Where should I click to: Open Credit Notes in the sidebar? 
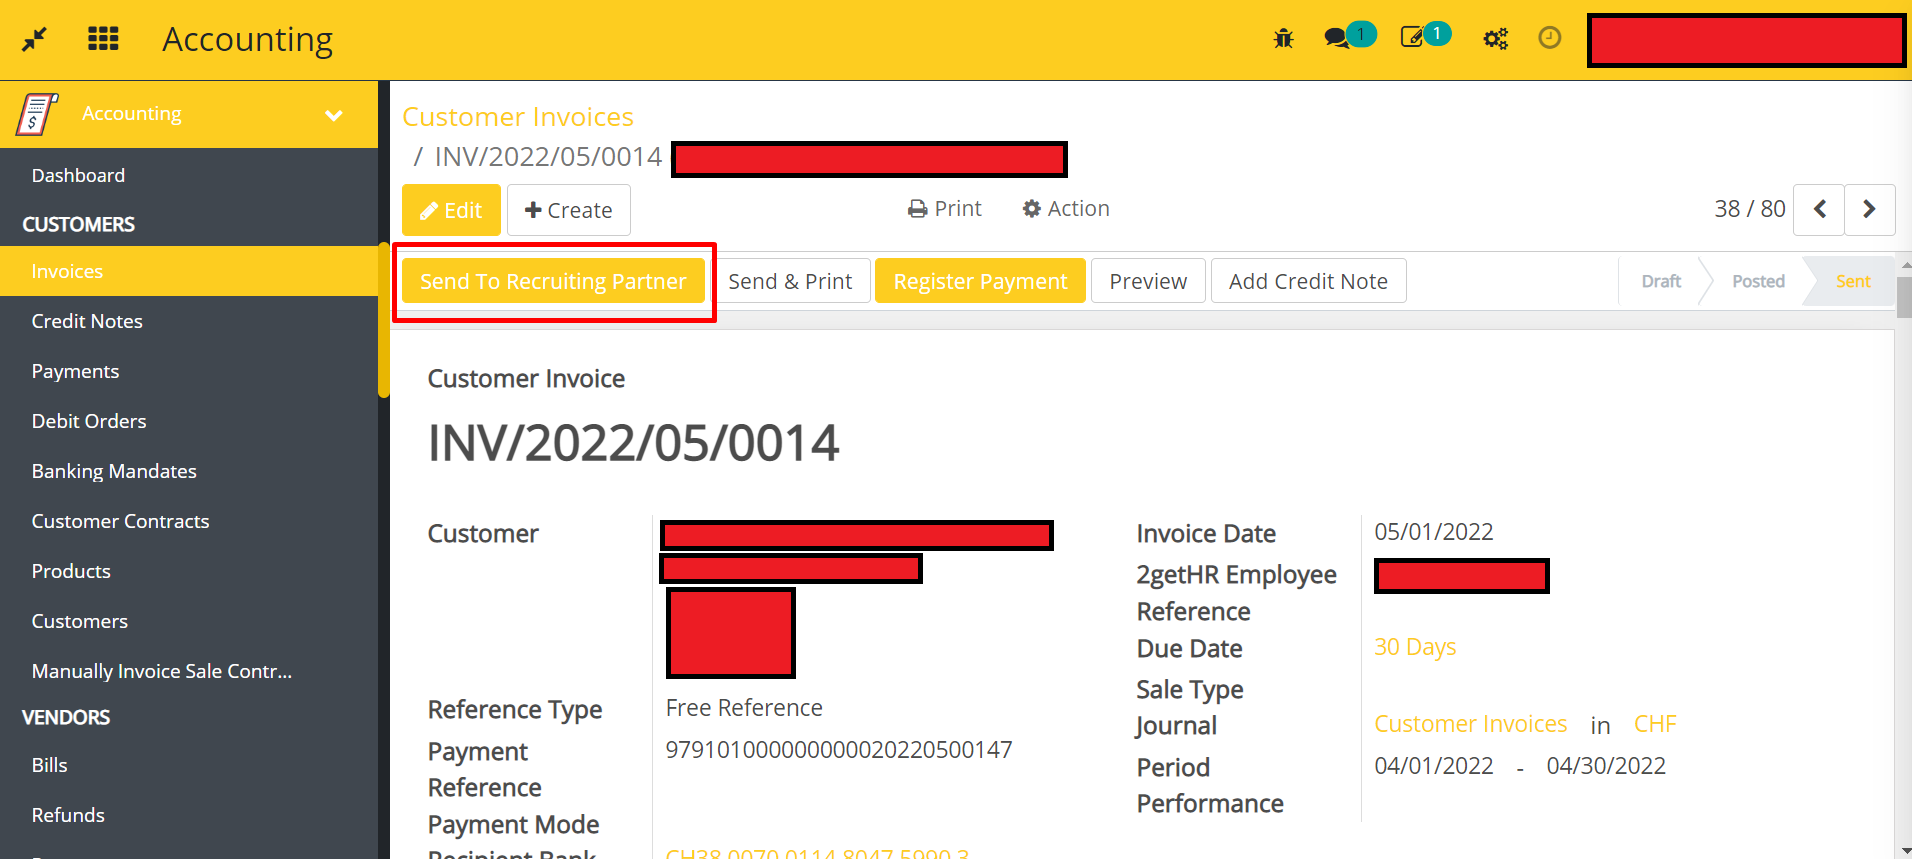point(87,321)
